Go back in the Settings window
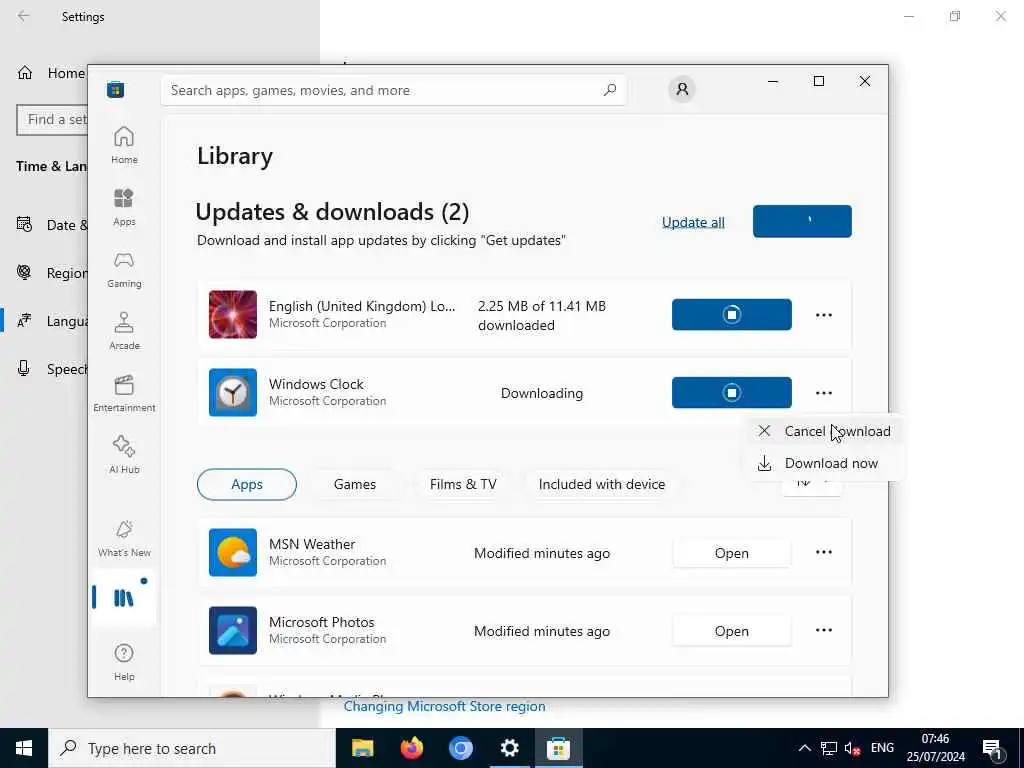 24,16
